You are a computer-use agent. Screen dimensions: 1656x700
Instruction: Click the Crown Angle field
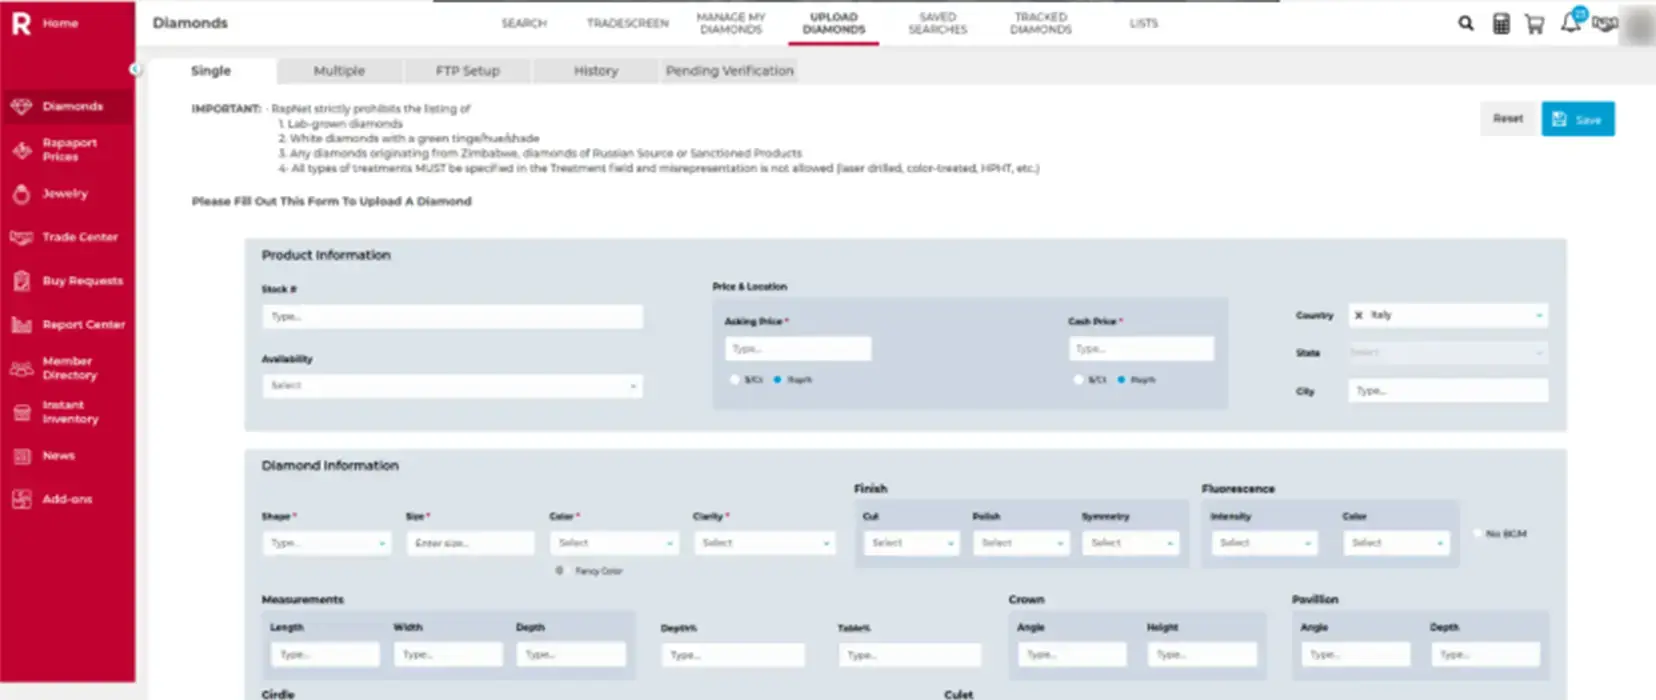(1072, 655)
